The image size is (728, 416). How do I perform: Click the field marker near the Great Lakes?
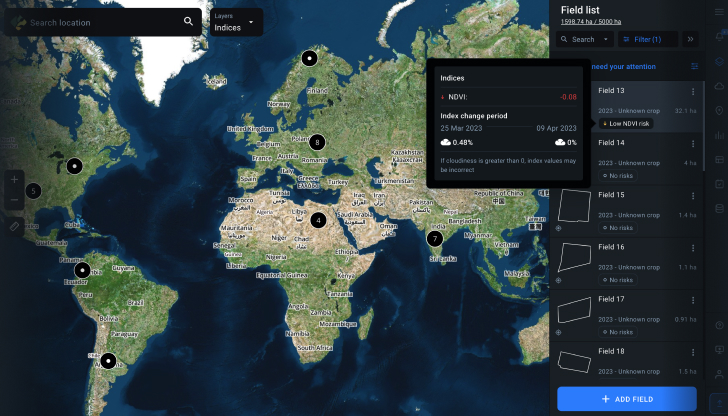coord(74,166)
